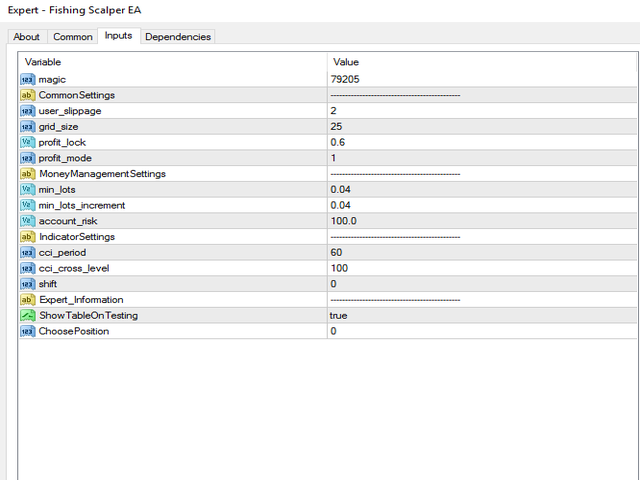This screenshot has width=640, height=480.
Task: Click the icon next to cci_period
Action: point(27,252)
